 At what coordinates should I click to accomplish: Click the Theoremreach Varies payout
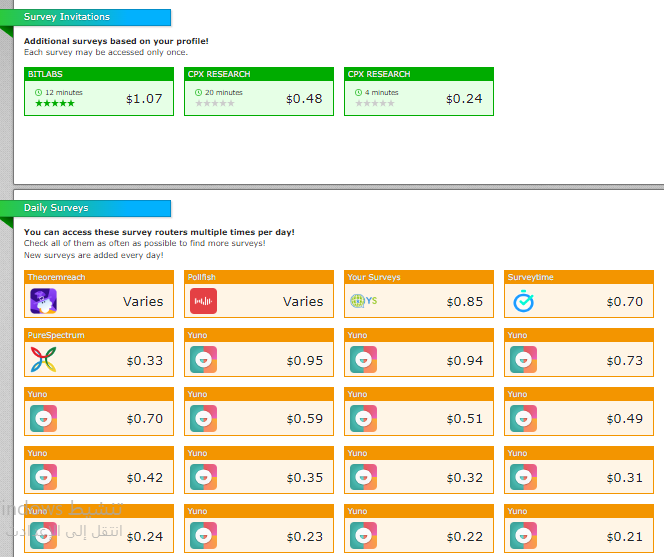pyautogui.click(x=143, y=302)
